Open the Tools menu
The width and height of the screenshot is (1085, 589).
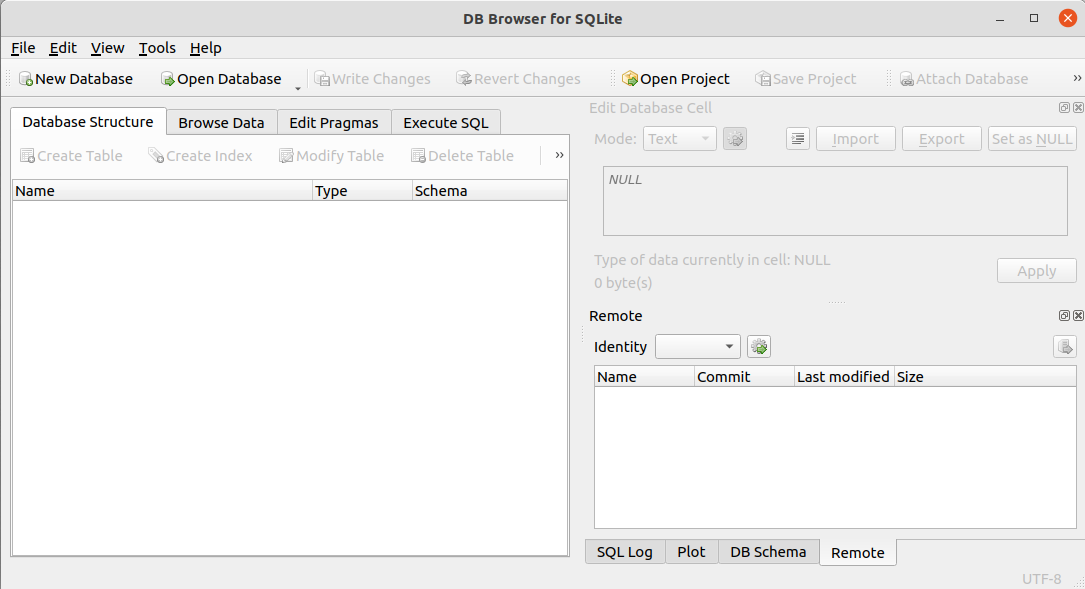tap(157, 48)
